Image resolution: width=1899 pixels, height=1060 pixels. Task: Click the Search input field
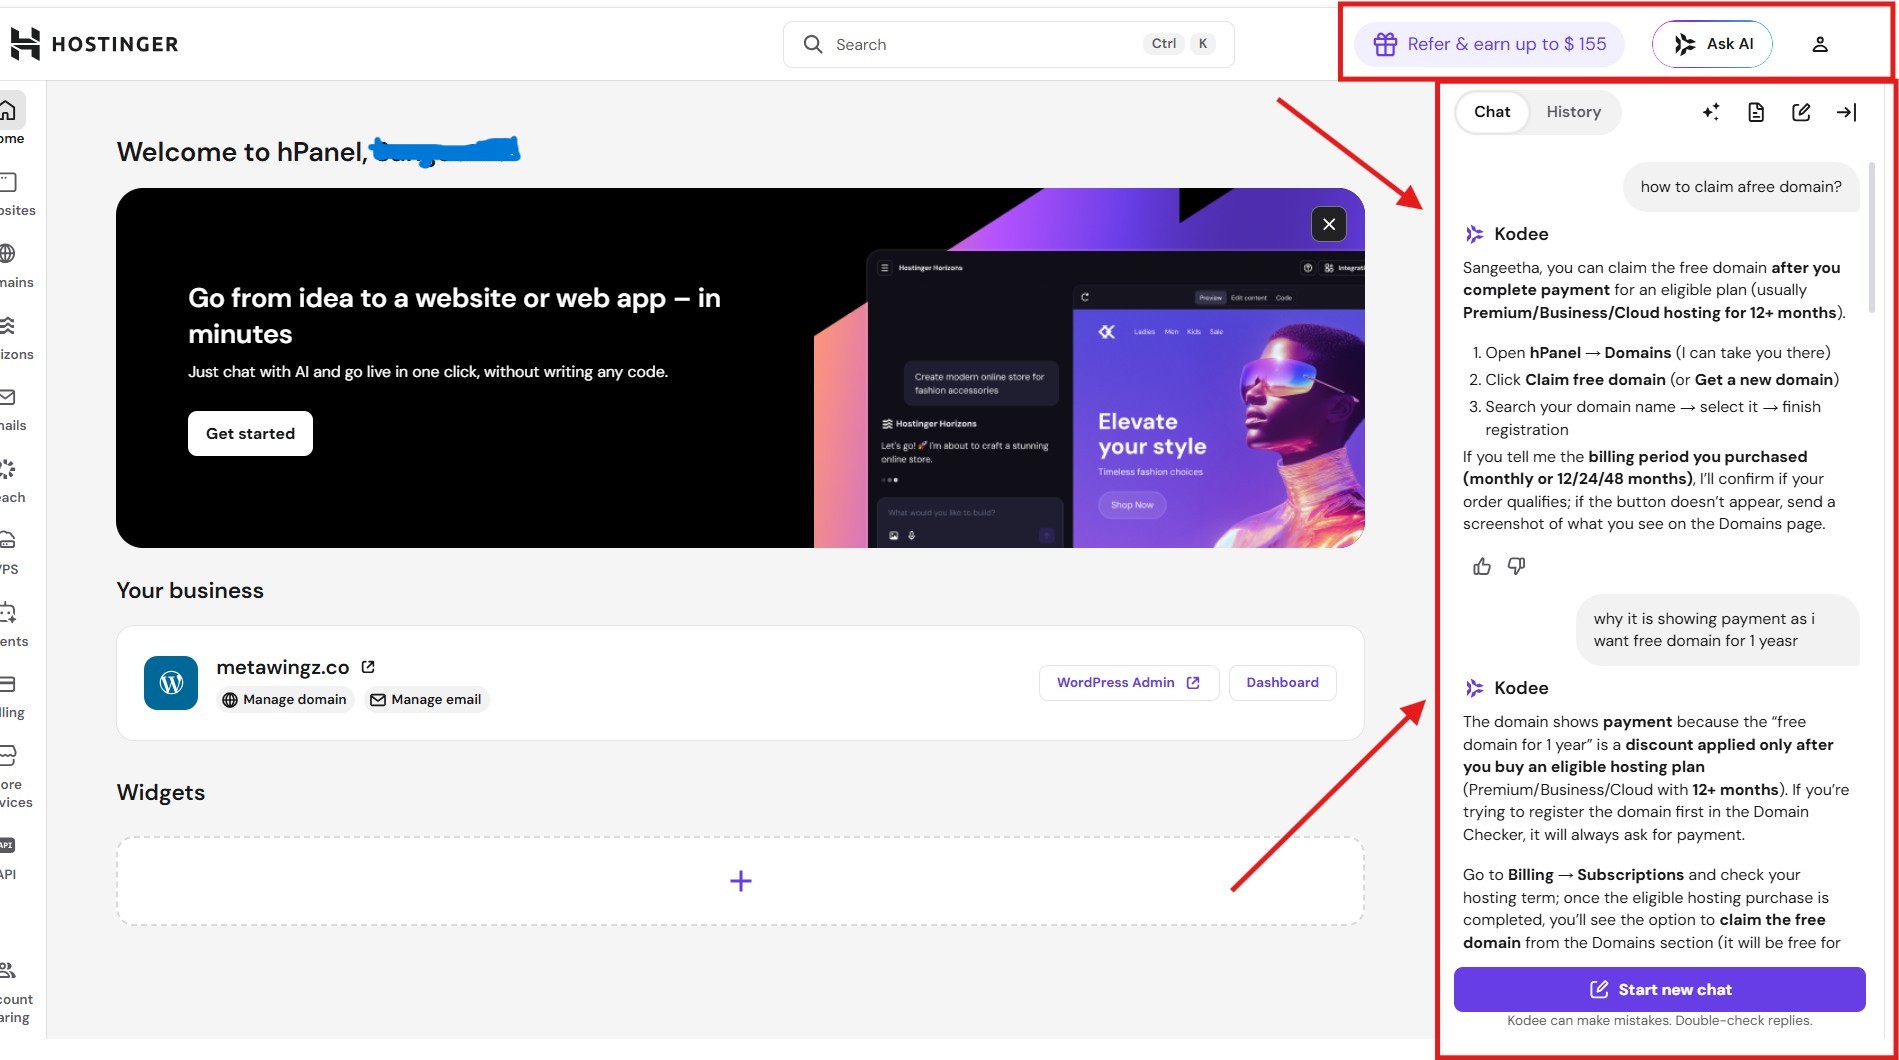tap(1008, 44)
